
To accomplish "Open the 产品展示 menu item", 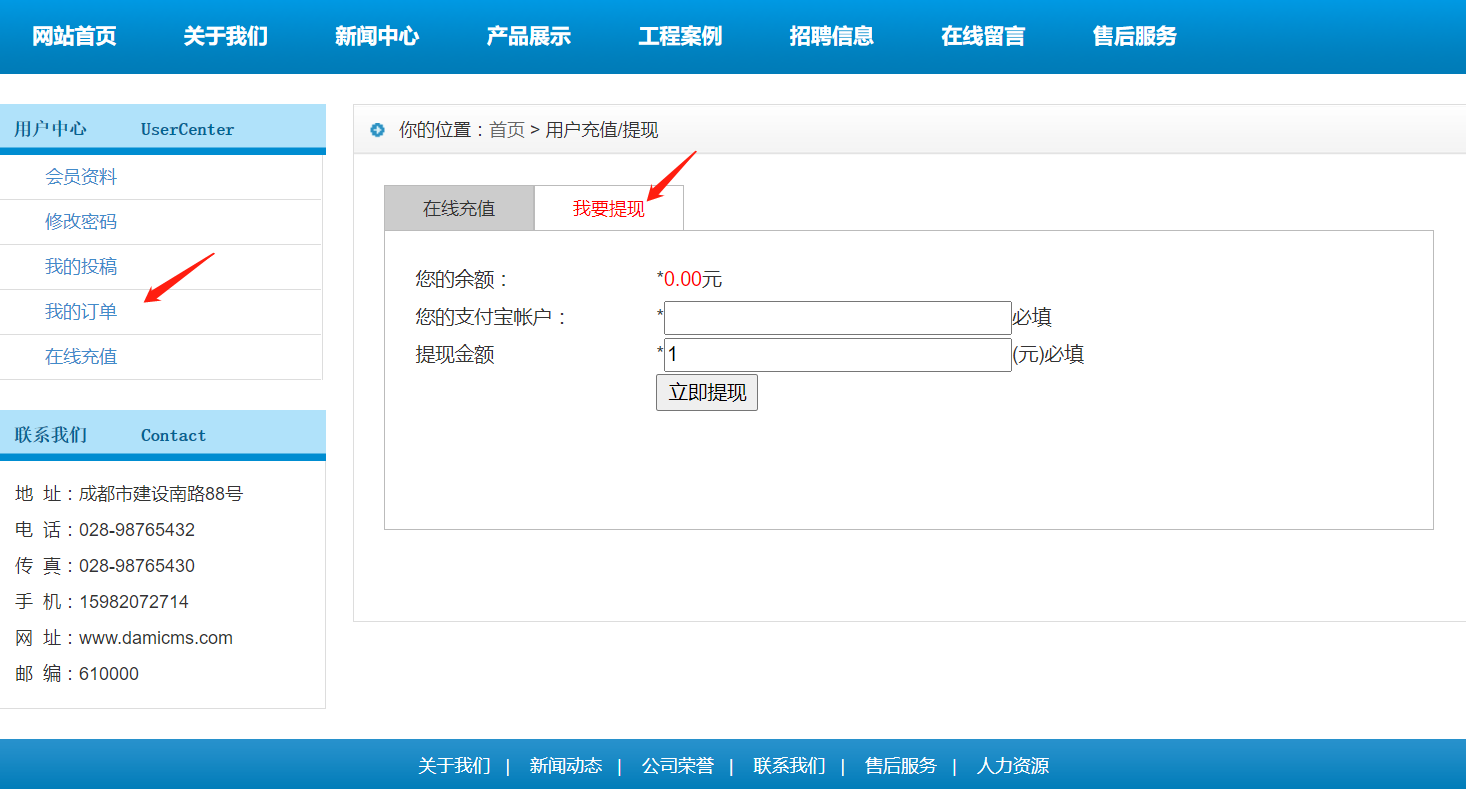I will [x=529, y=36].
